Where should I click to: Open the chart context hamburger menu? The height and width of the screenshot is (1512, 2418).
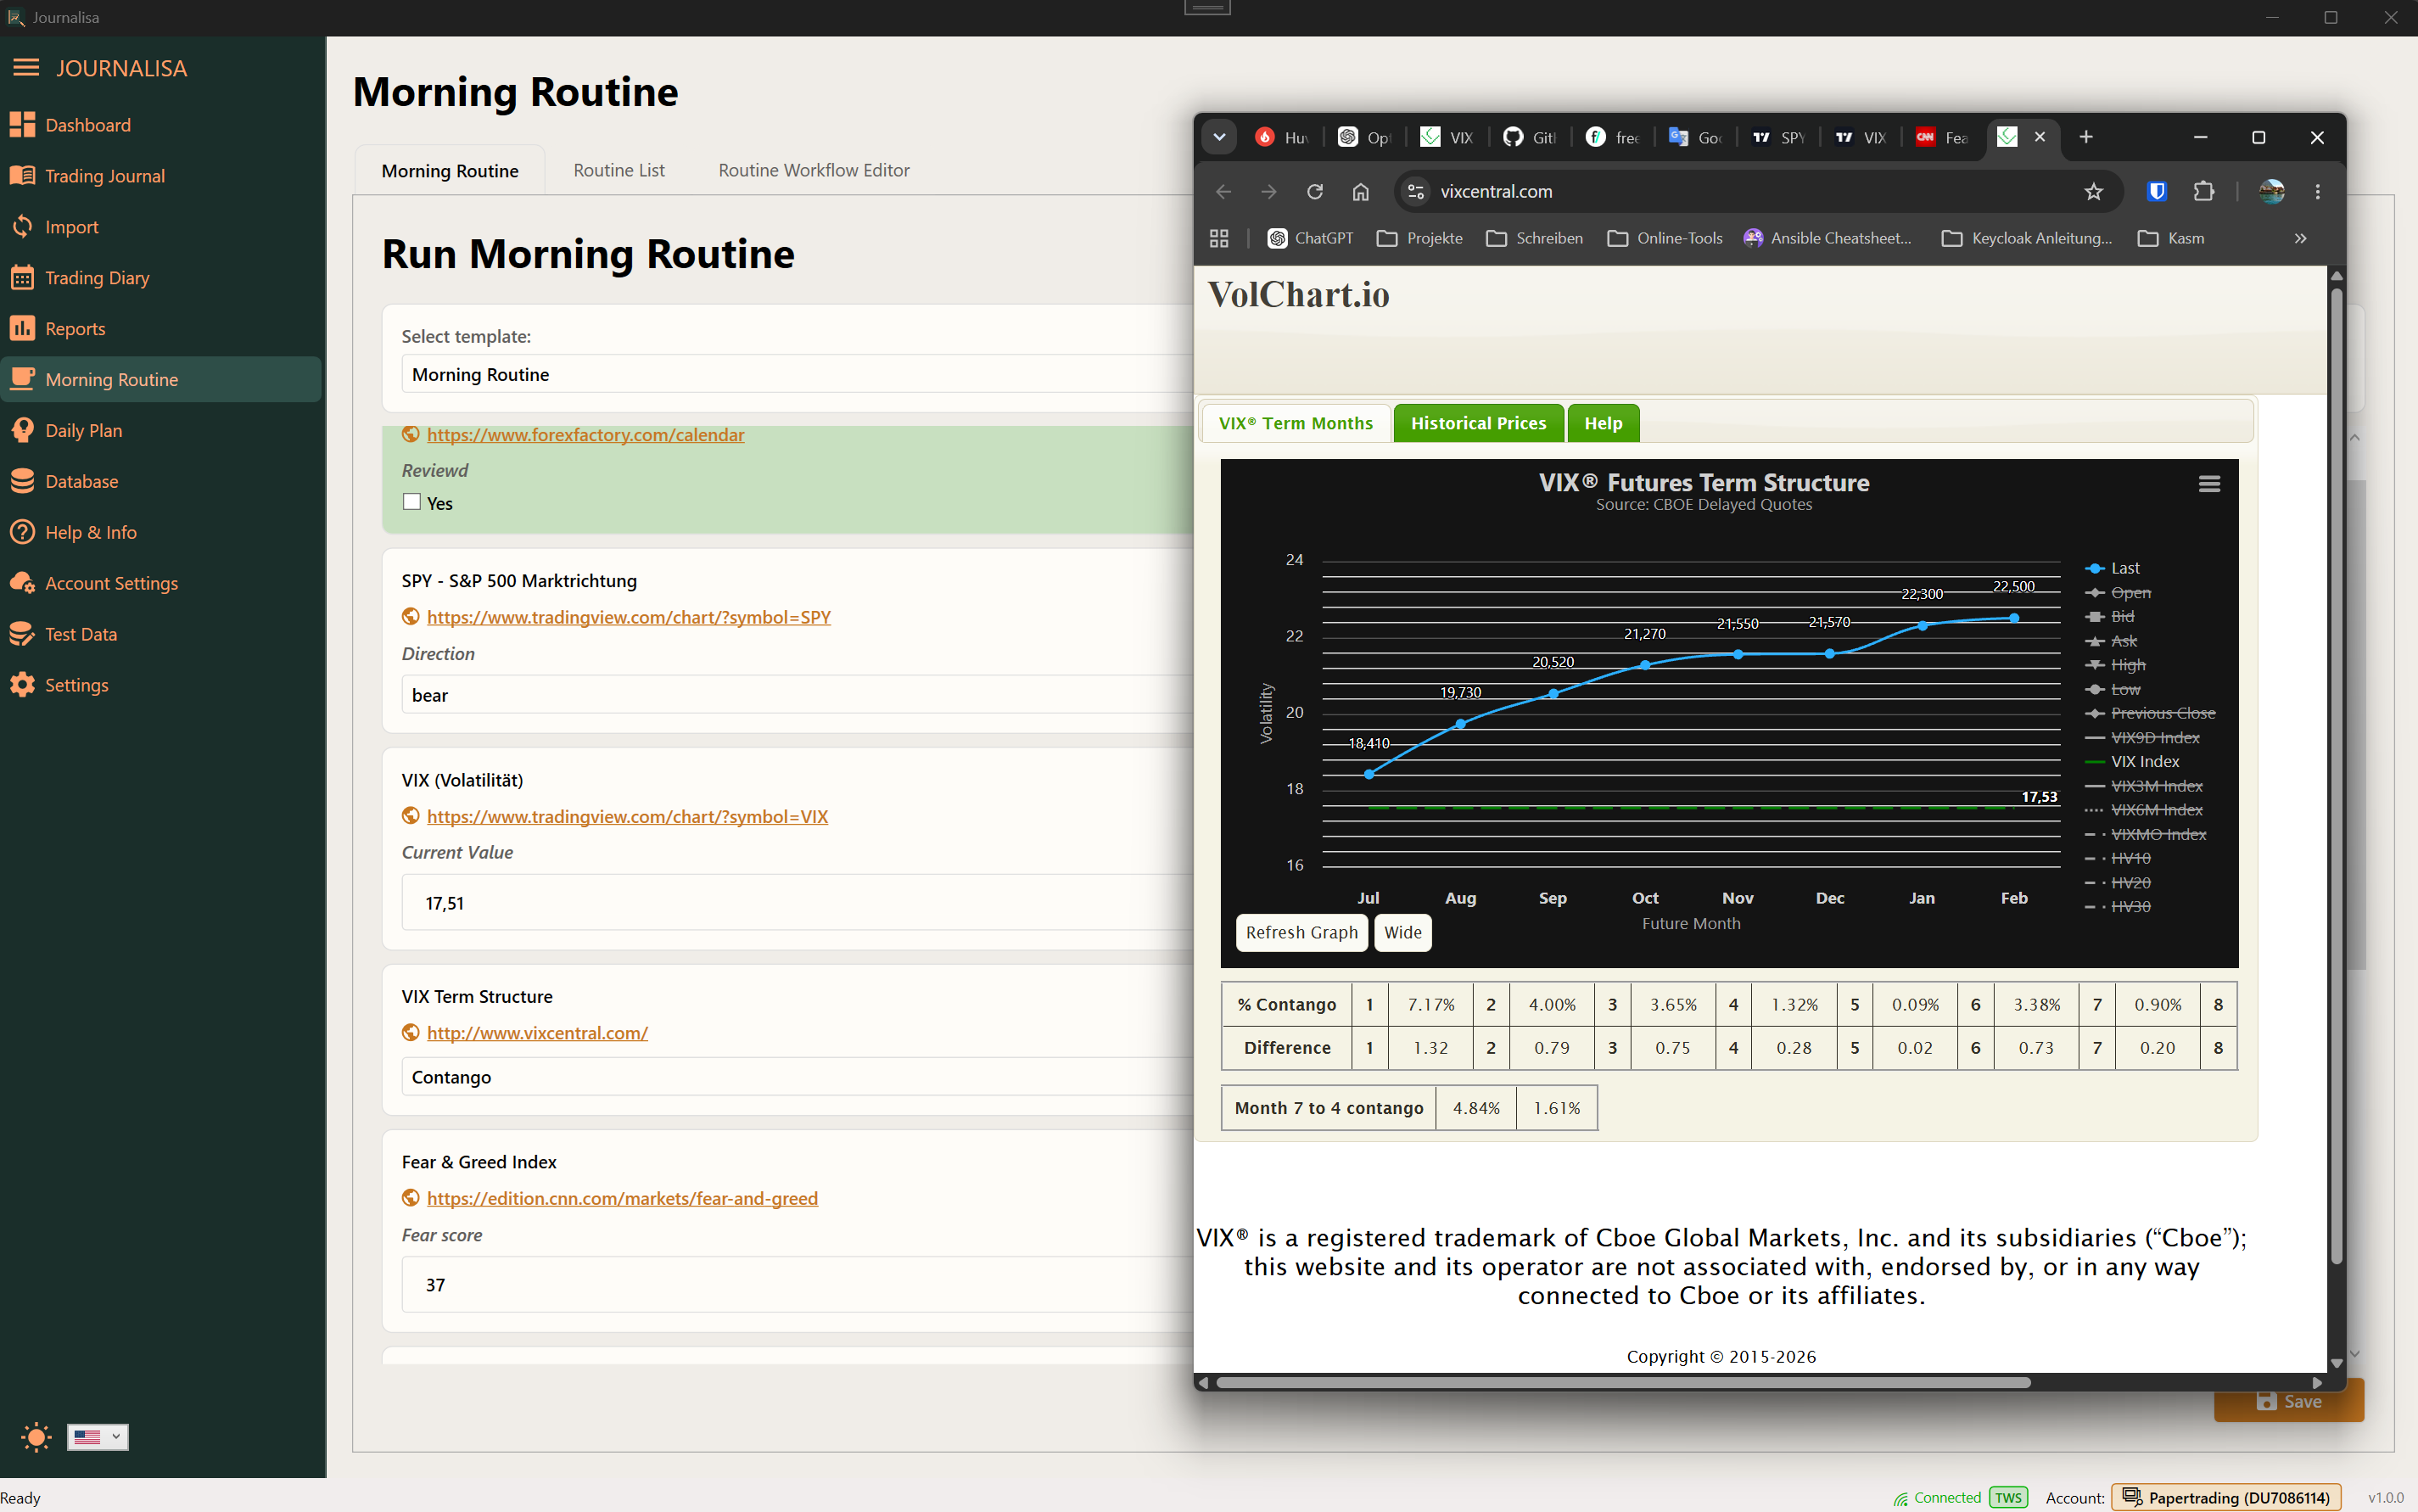pos(2209,484)
